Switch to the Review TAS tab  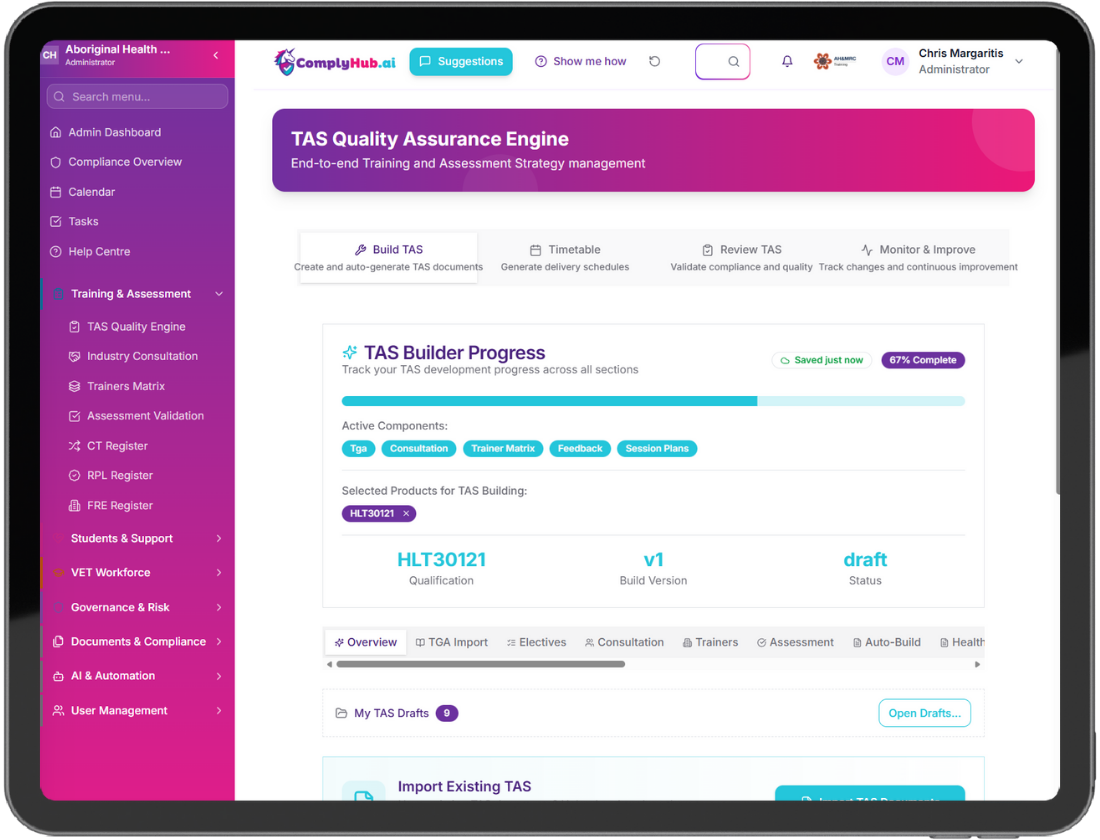pyautogui.click(x=742, y=258)
